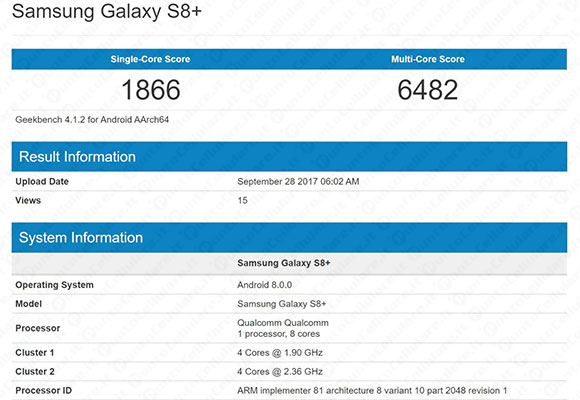
Task: Click the single-core score value 1866
Action: coord(151,90)
